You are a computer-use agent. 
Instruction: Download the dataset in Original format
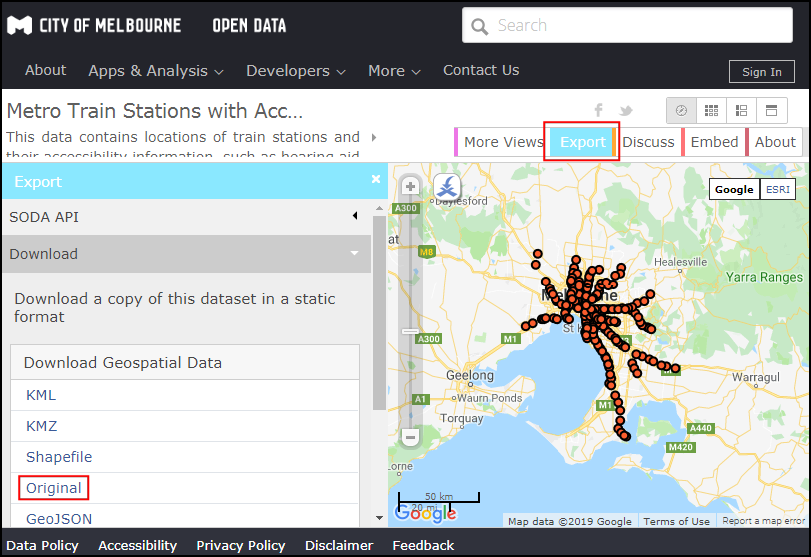click(54, 488)
